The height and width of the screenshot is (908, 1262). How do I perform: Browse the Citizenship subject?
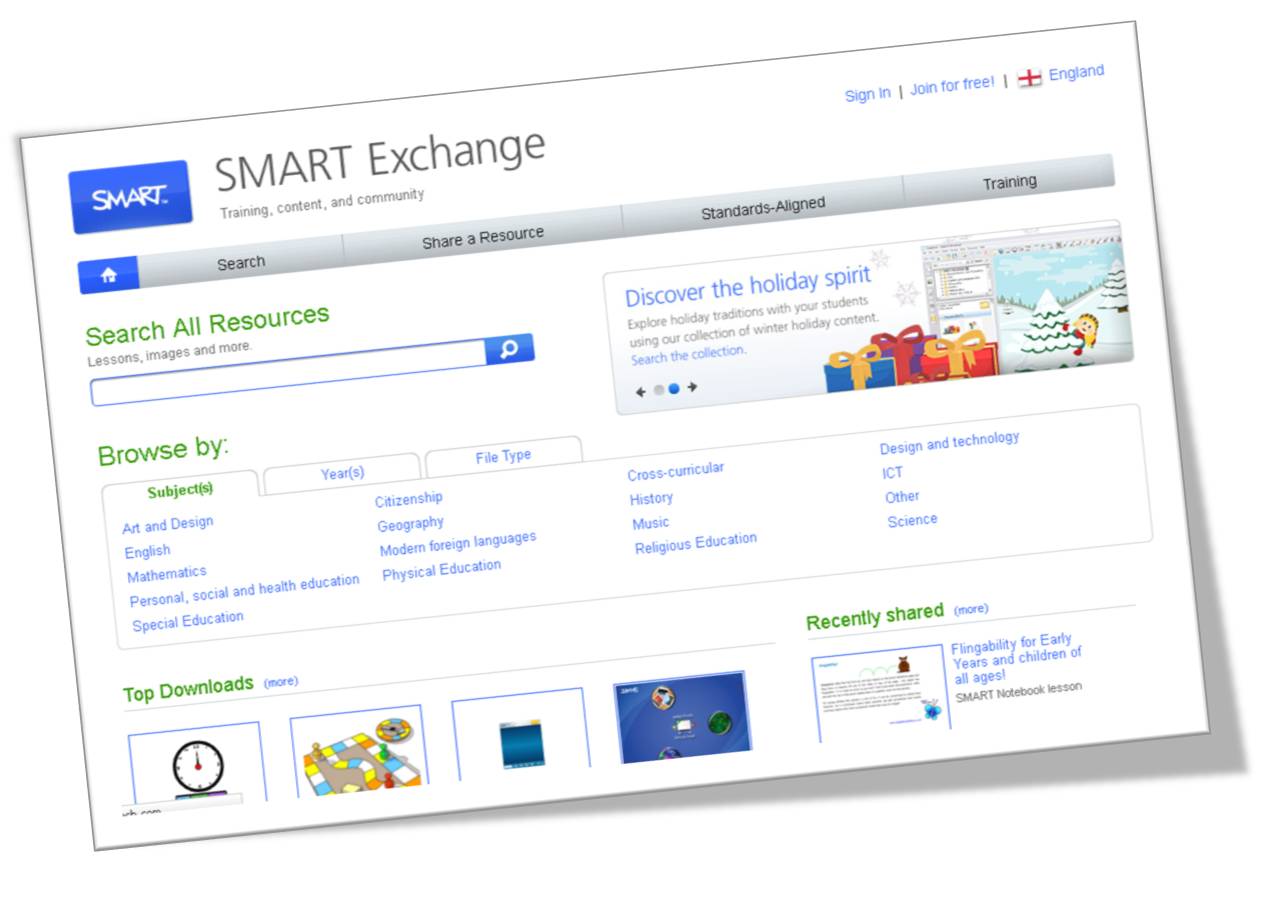pyautogui.click(x=409, y=499)
